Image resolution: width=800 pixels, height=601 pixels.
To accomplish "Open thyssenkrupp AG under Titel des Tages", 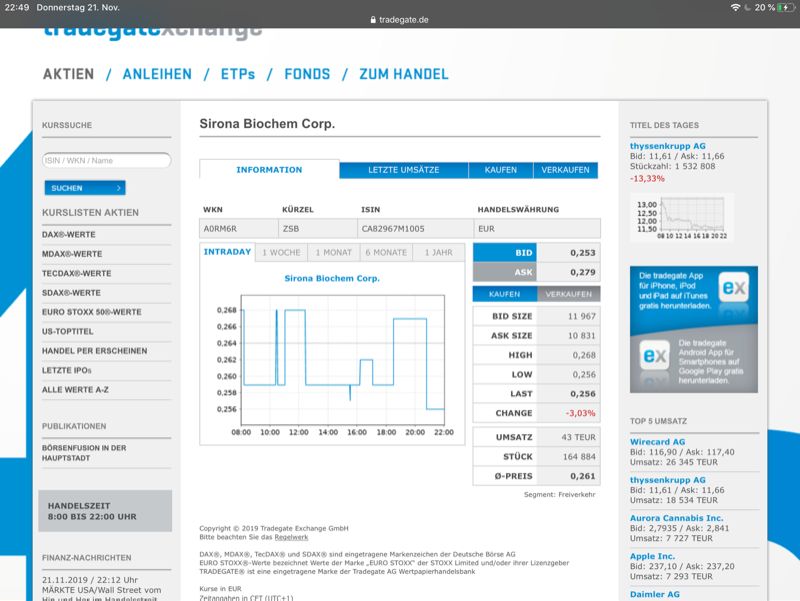I will [667, 146].
